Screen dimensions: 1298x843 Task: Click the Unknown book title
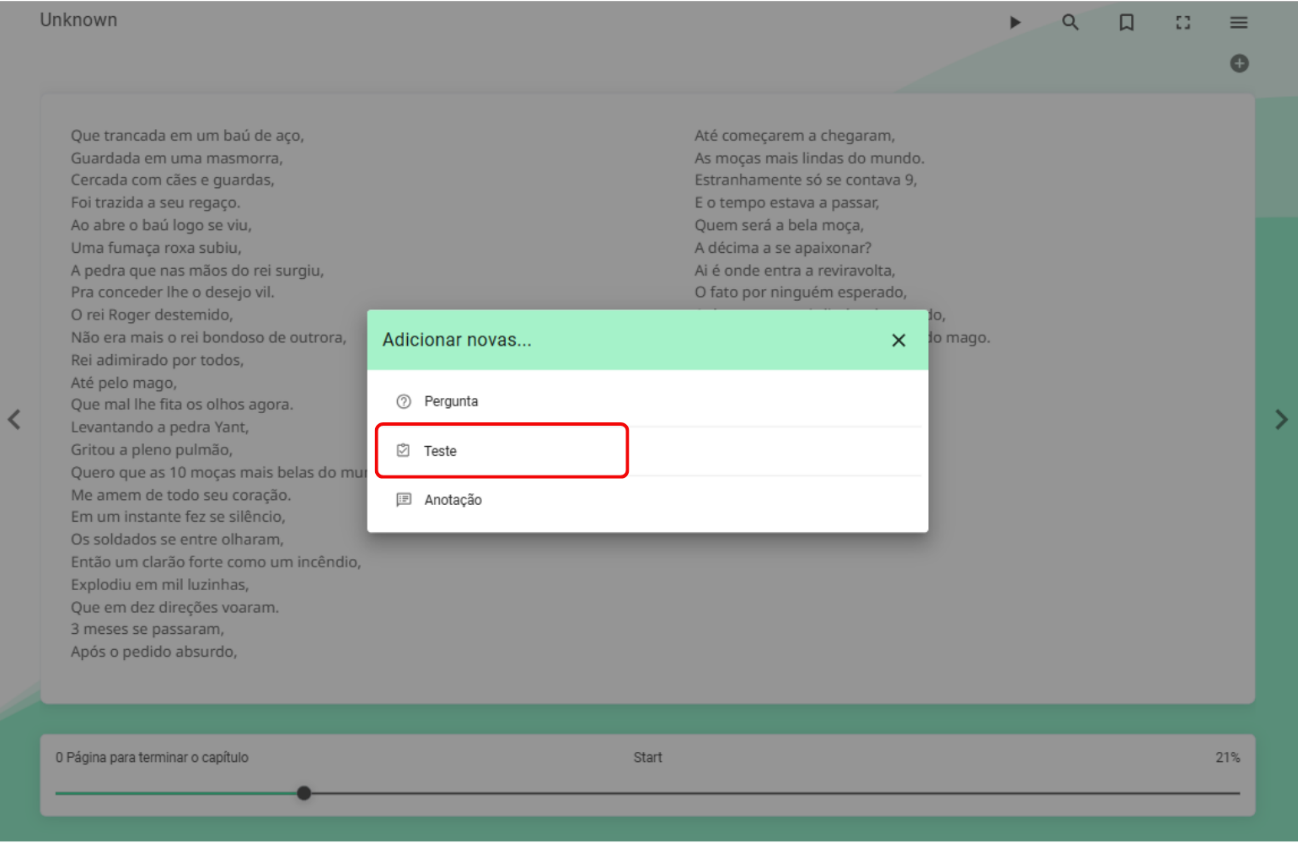coord(78,20)
